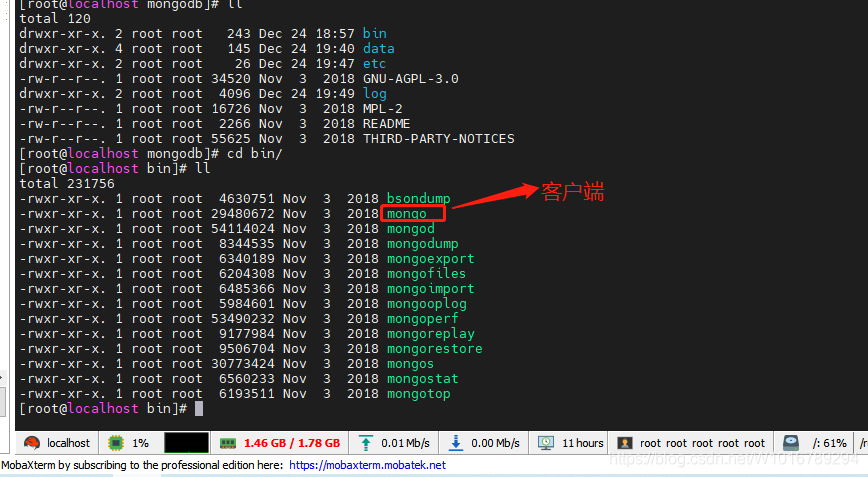The image size is (868, 477).
Task: Click the logged-in users icon
Action: click(625, 443)
